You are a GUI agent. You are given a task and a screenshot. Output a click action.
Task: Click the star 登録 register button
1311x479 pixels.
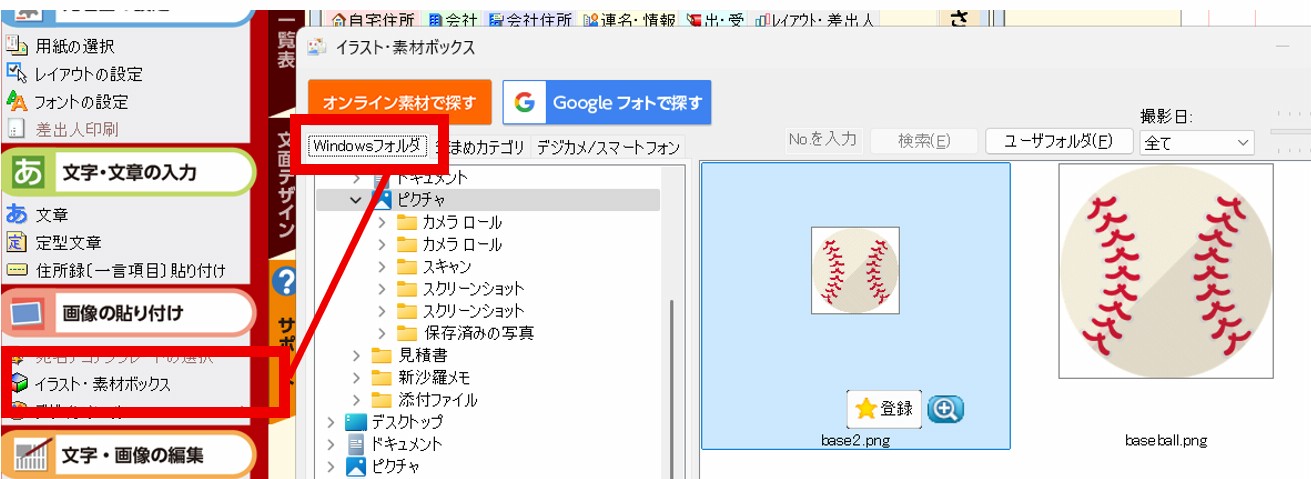884,408
